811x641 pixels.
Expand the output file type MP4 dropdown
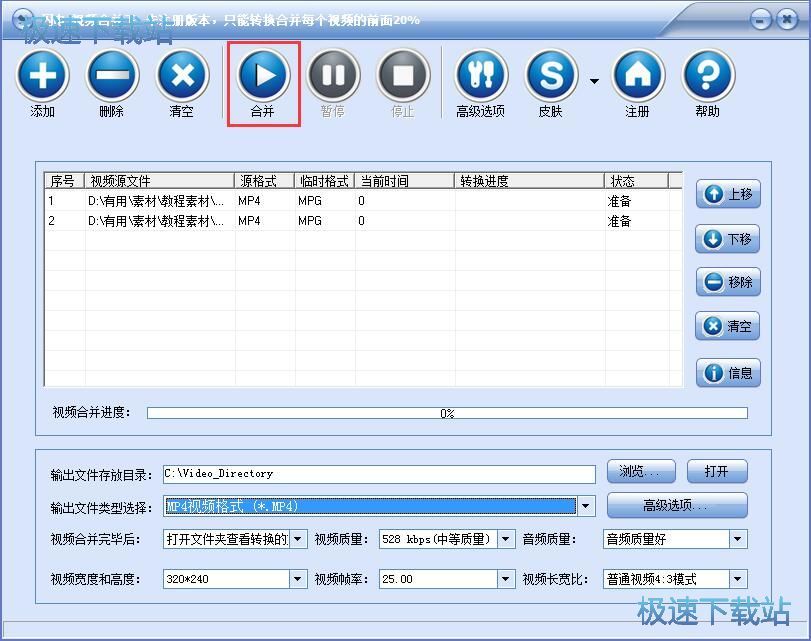coord(587,507)
